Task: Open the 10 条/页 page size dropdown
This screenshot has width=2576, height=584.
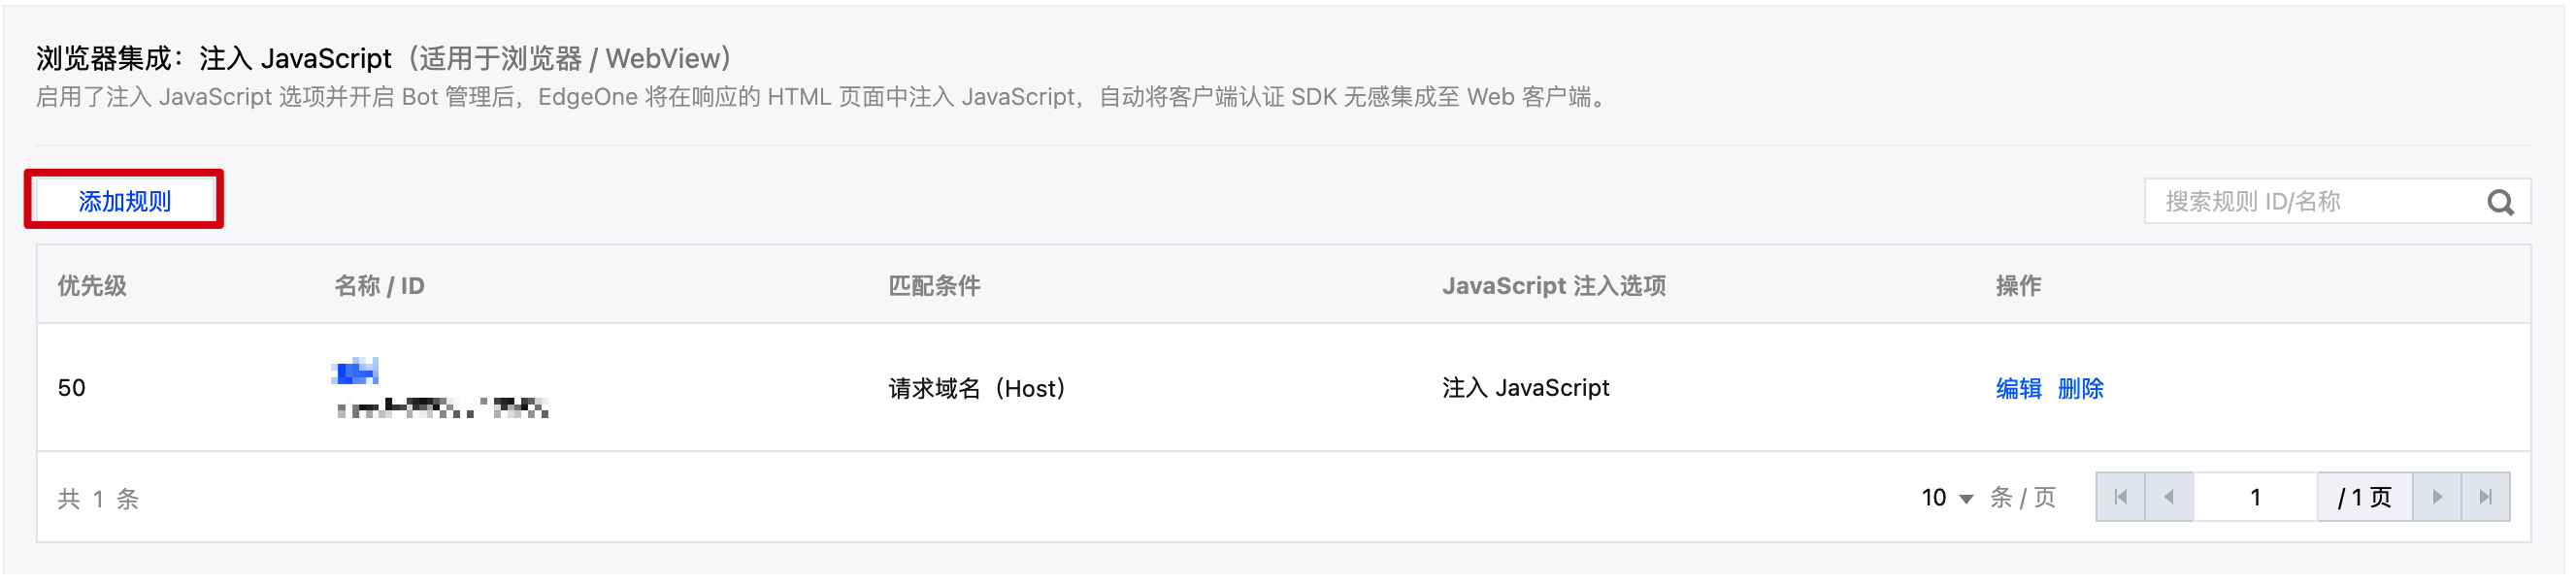Action: pos(1947,498)
